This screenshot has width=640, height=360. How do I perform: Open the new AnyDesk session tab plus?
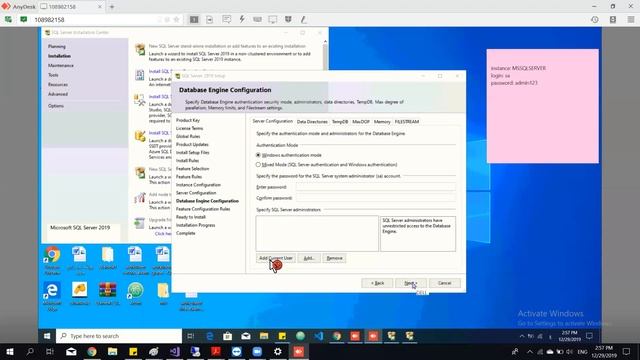click(112, 7)
